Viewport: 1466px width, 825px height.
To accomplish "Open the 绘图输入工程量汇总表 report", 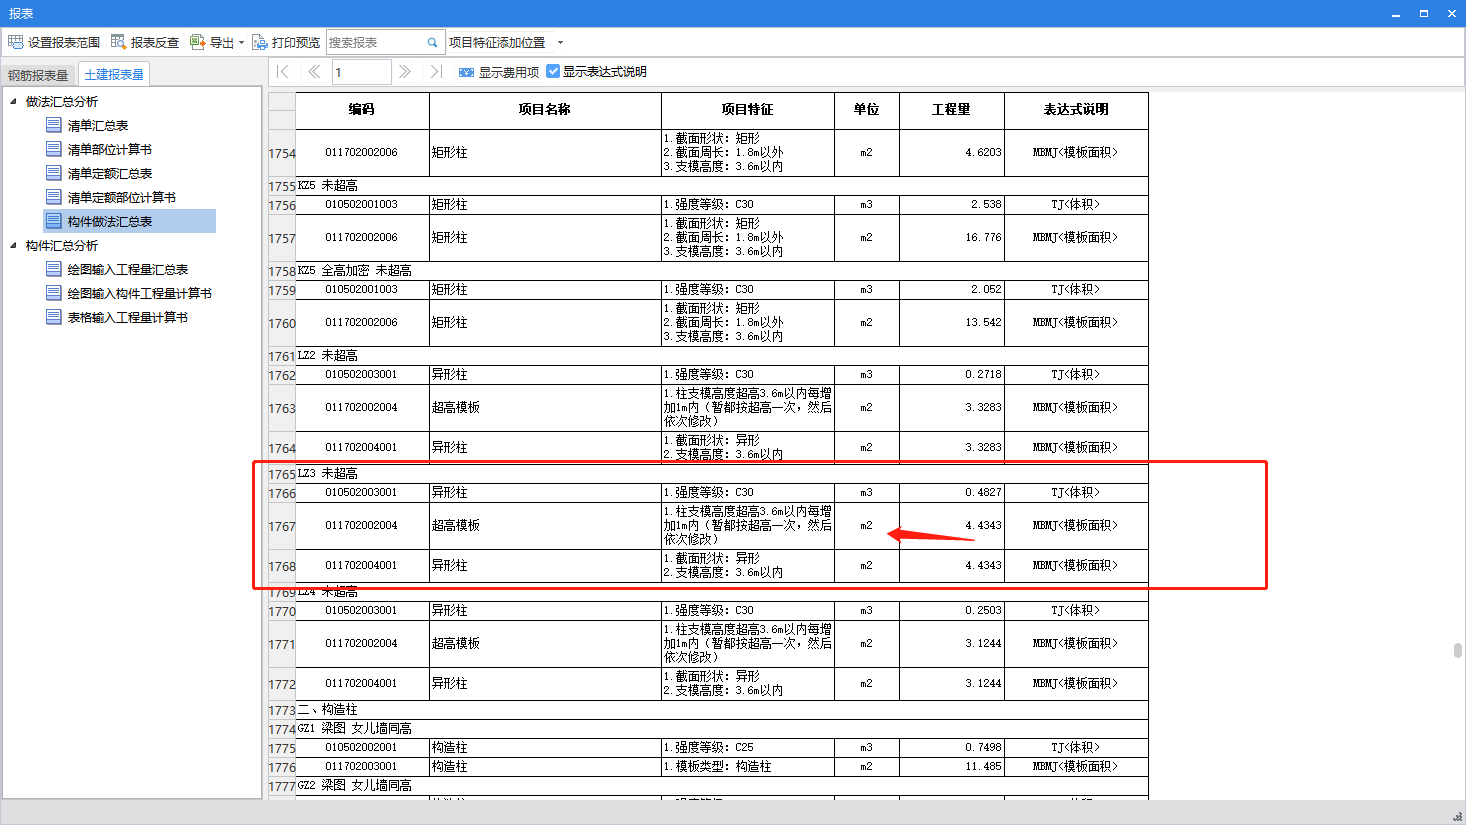I will coord(128,269).
